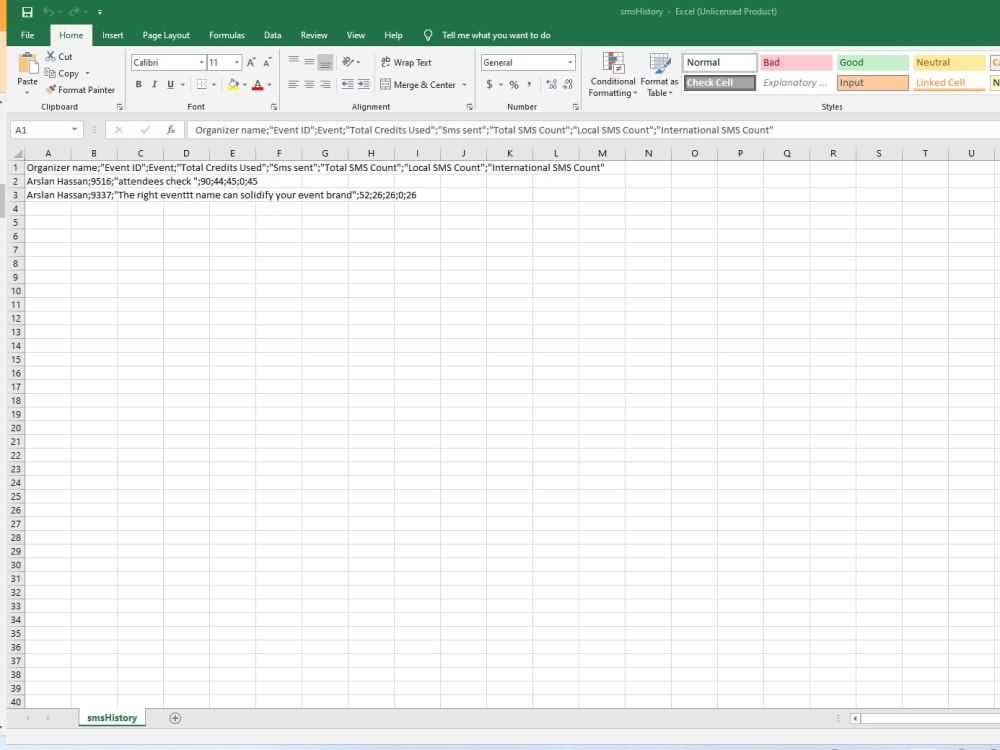Viewport: 1000px width, 750px height.
Task: Switch to the Page Layout tab
Action: (166, 35)
